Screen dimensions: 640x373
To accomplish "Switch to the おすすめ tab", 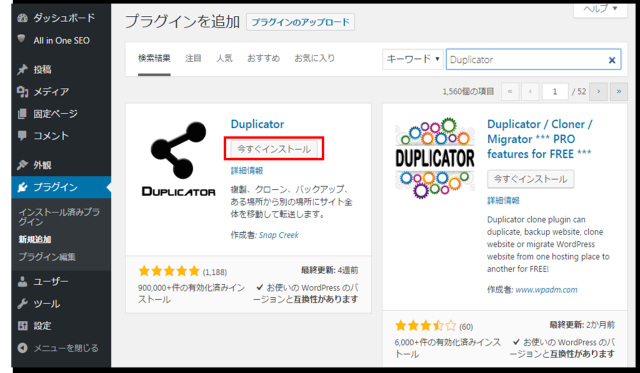I will coord(264,58).
